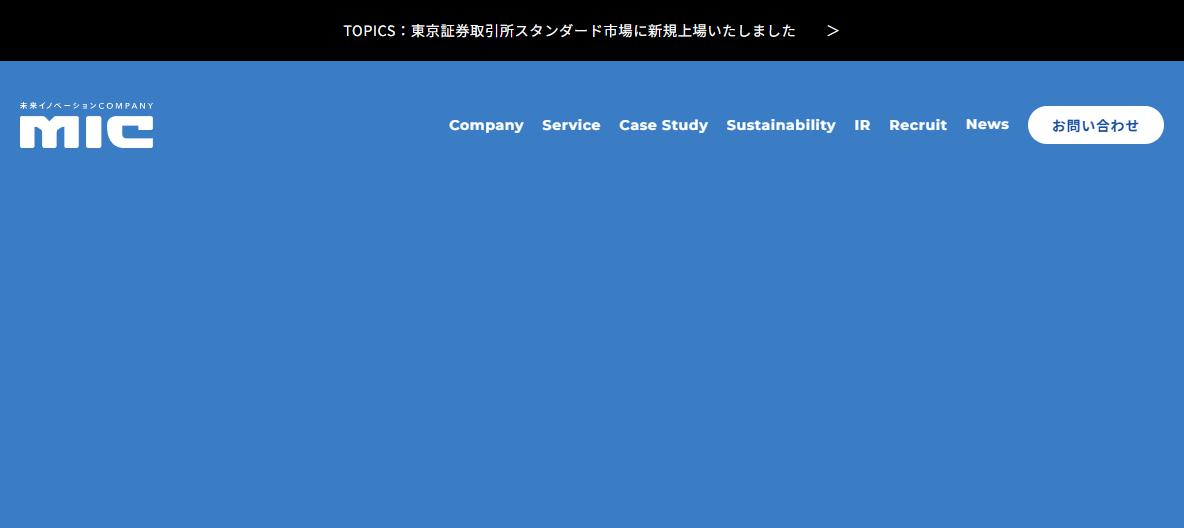1184x528 pixels.
Task: Open the Sustainability section
Action: pyautogui.click(x=781, y=125)
